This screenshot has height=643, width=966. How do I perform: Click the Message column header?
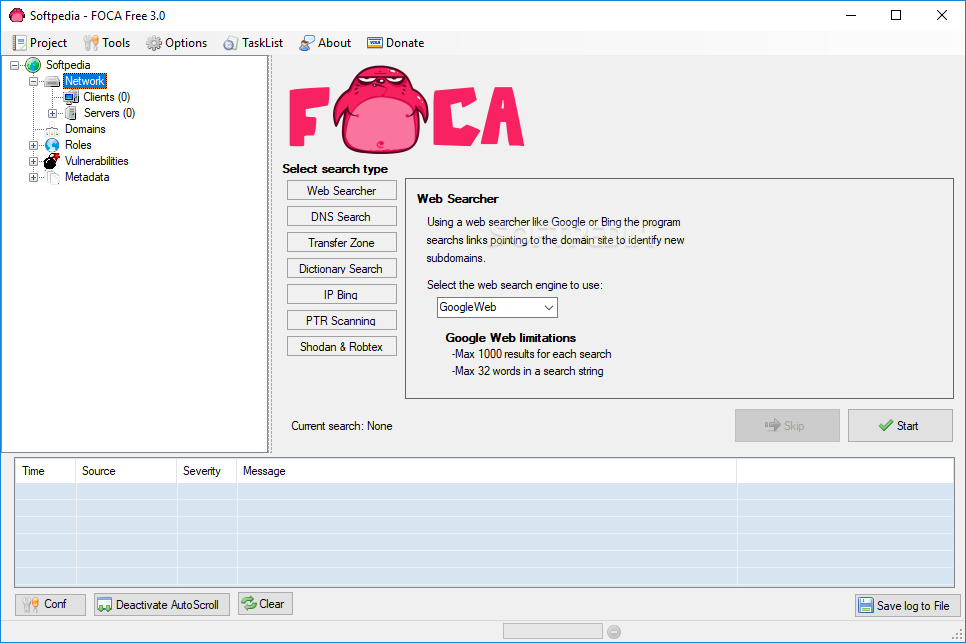487,471
